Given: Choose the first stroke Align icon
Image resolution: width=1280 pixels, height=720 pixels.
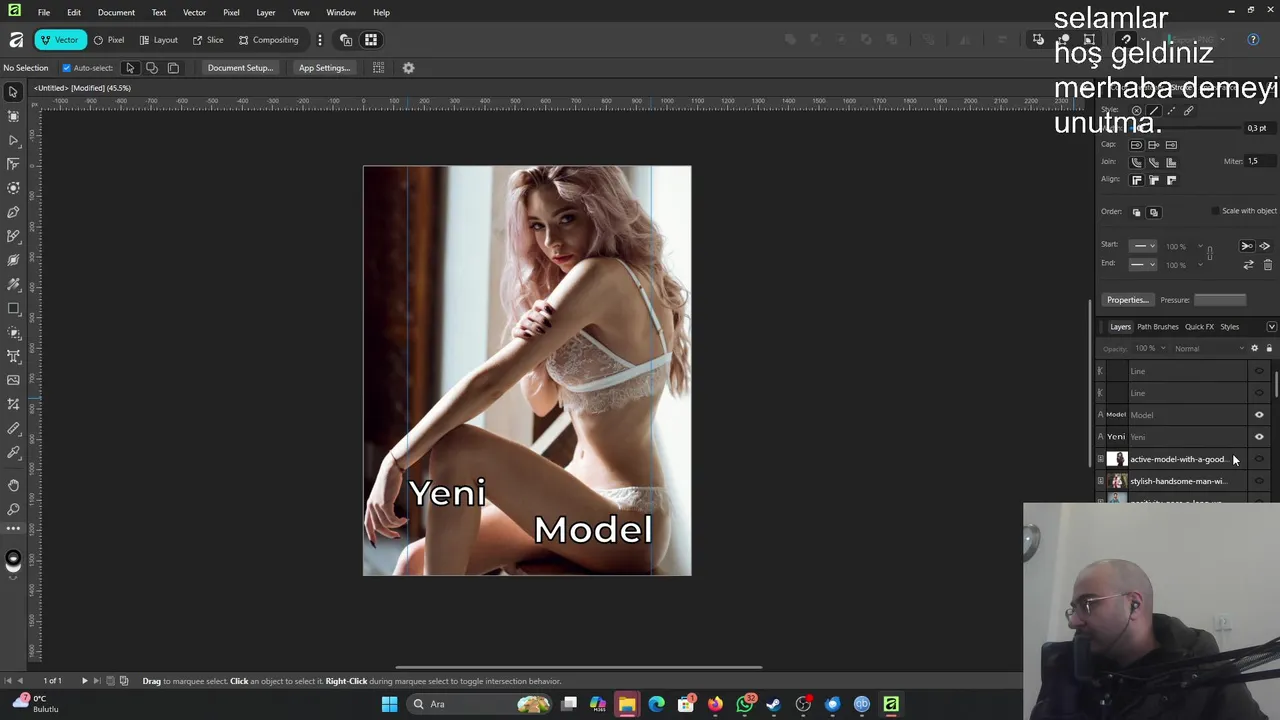Looking at the screenshot, I should [1136, 180].
